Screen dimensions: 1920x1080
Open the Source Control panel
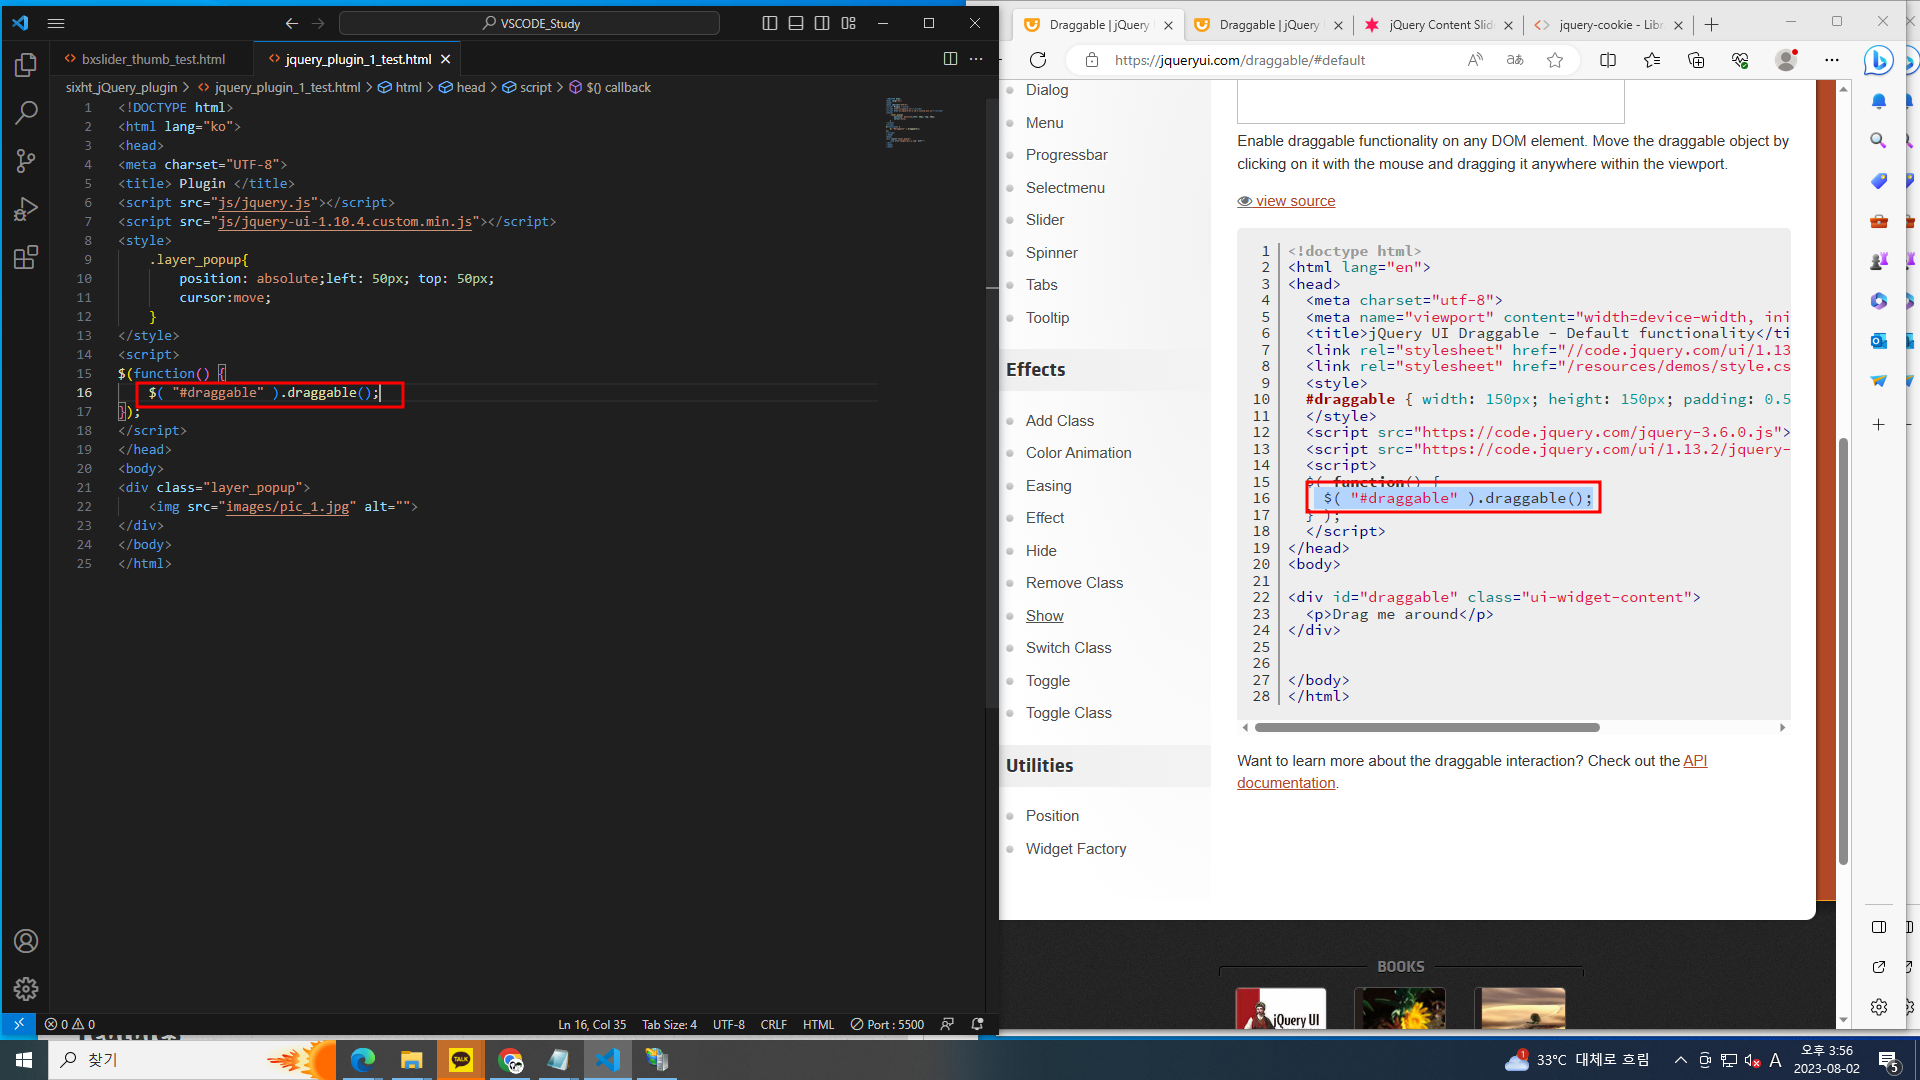click(x=26, y=161)
